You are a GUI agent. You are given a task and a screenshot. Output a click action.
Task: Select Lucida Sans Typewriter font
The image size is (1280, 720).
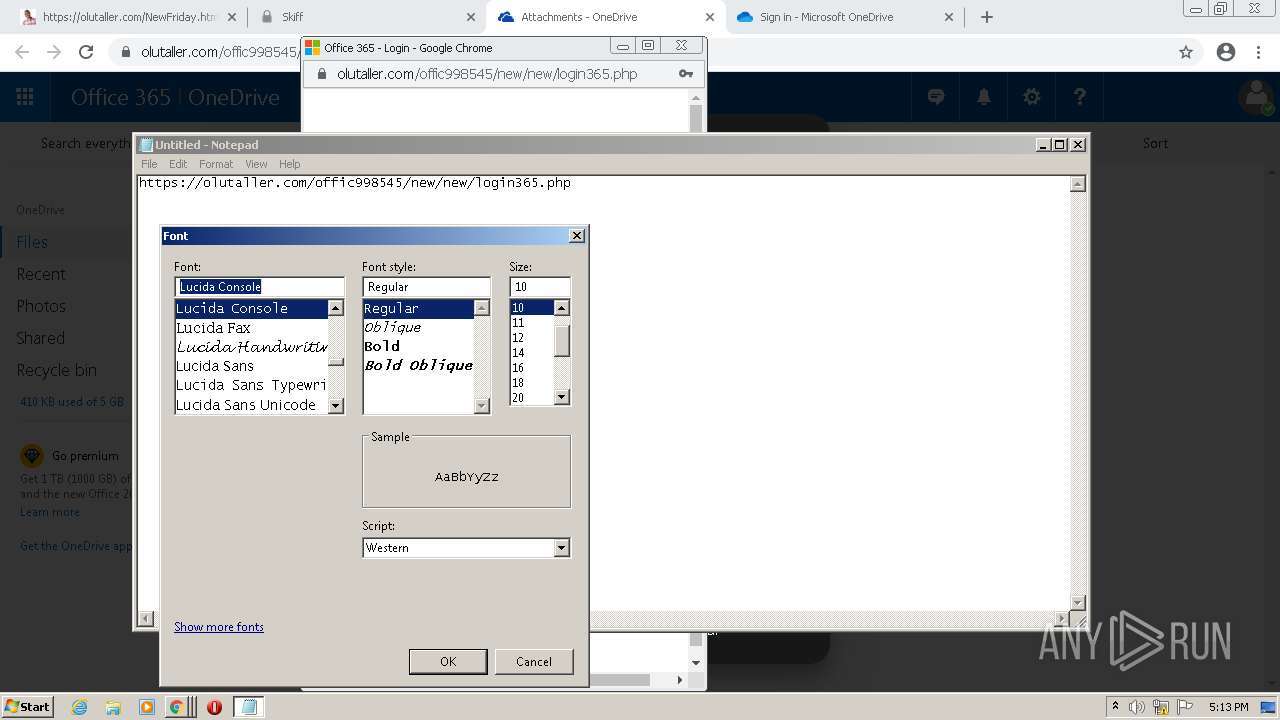[251, 385]
